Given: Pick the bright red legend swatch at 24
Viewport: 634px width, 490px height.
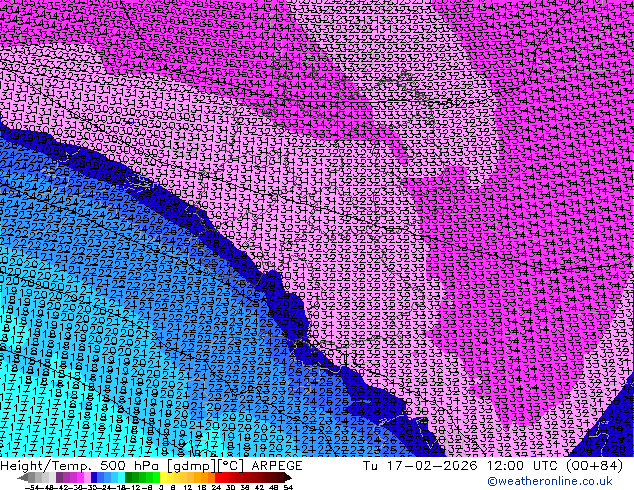Looking at the screenshot, I should coord(218,477).
